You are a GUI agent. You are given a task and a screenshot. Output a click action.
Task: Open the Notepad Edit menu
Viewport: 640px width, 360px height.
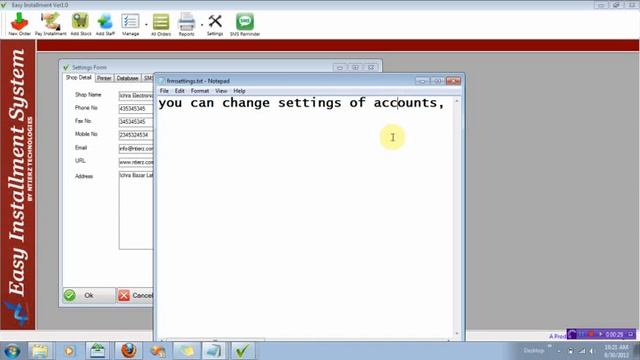coord(180,91)
